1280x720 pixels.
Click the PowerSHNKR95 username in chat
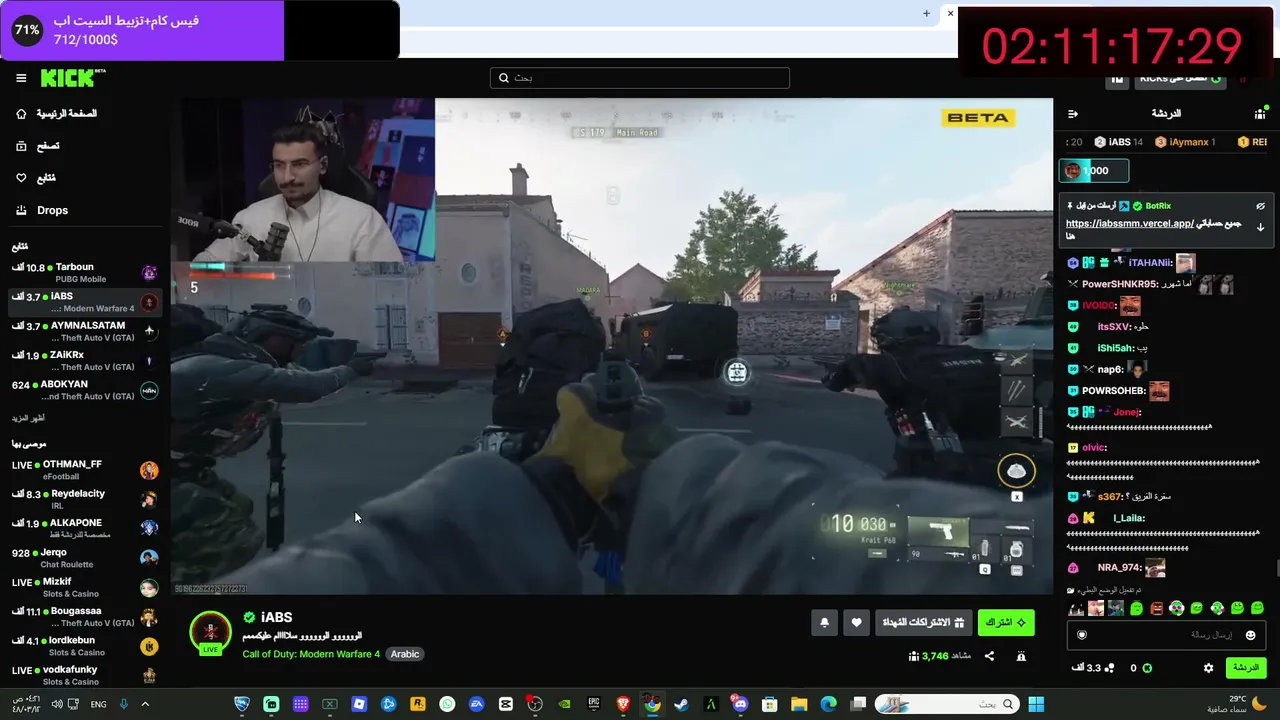coord(1120,284)
